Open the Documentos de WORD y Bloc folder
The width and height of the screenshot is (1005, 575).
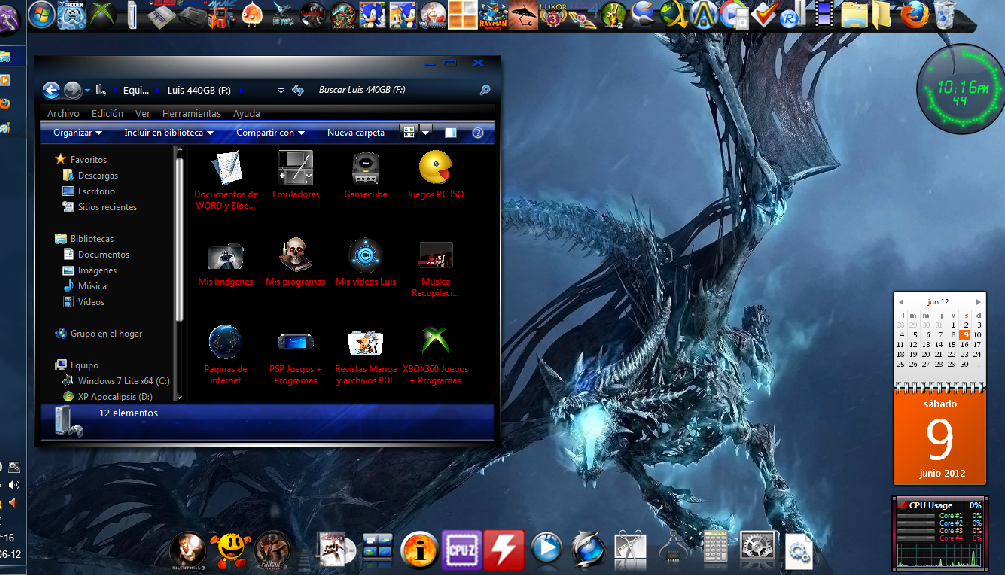[x=226, y=181]
